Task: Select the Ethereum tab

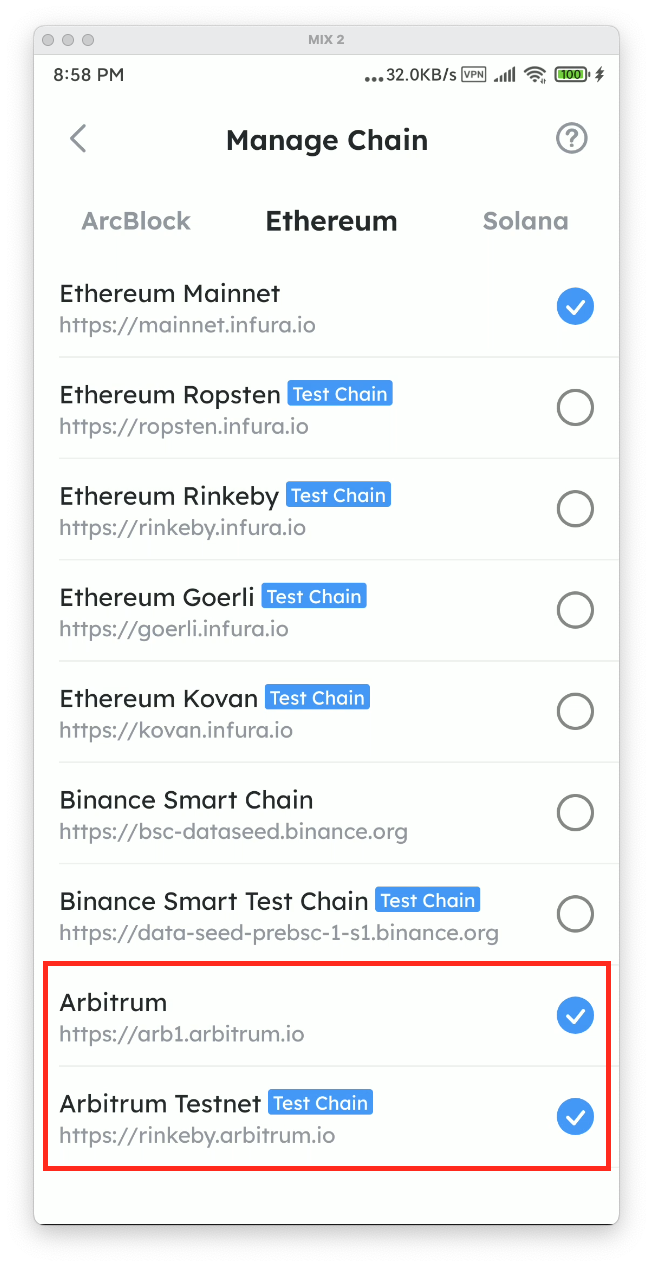Action: click(331, 221)
